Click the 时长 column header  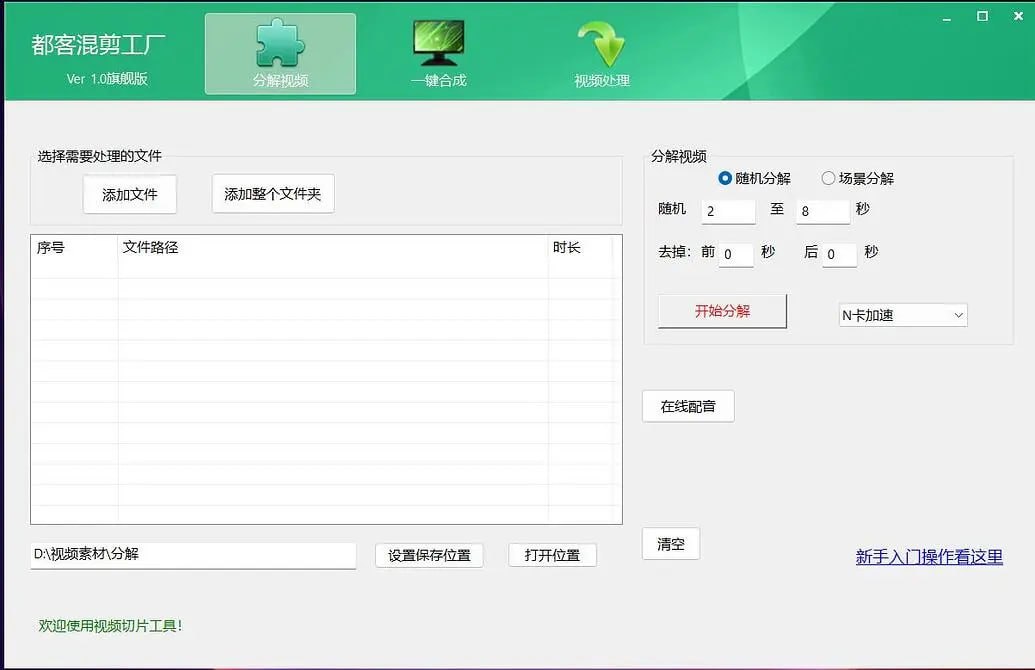click(580, 248)
